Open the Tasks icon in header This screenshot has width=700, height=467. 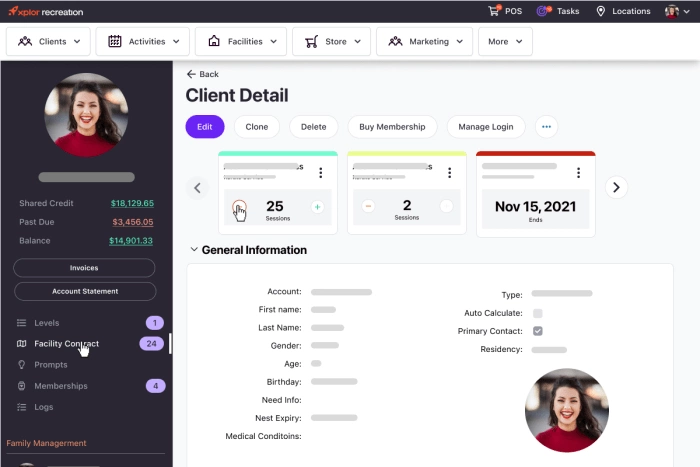point(543,11)
